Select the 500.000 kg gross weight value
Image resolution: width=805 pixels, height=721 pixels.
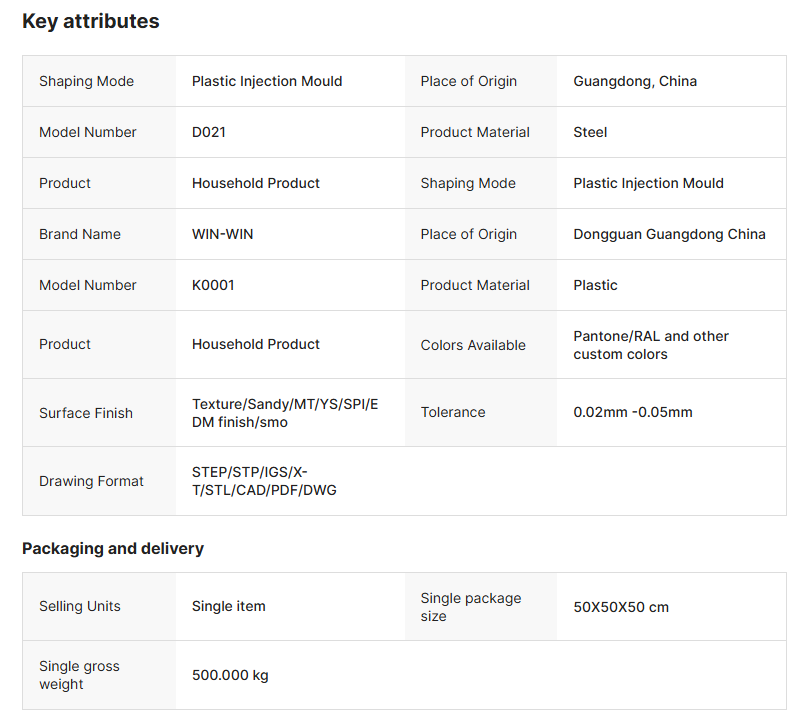click(230, 675)
